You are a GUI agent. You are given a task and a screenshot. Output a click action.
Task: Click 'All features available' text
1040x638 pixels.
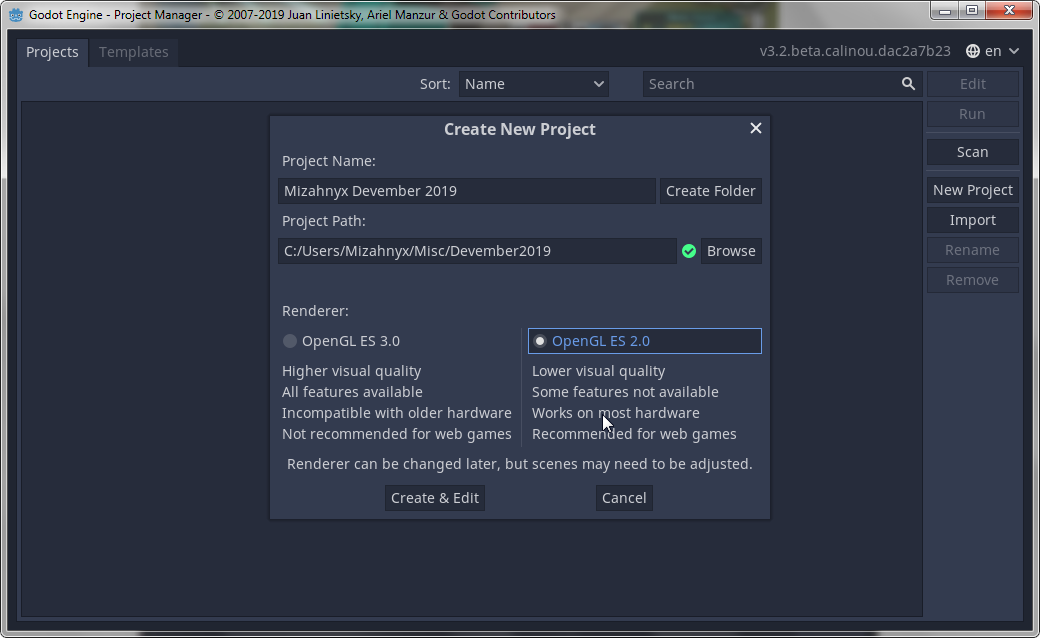352,392
